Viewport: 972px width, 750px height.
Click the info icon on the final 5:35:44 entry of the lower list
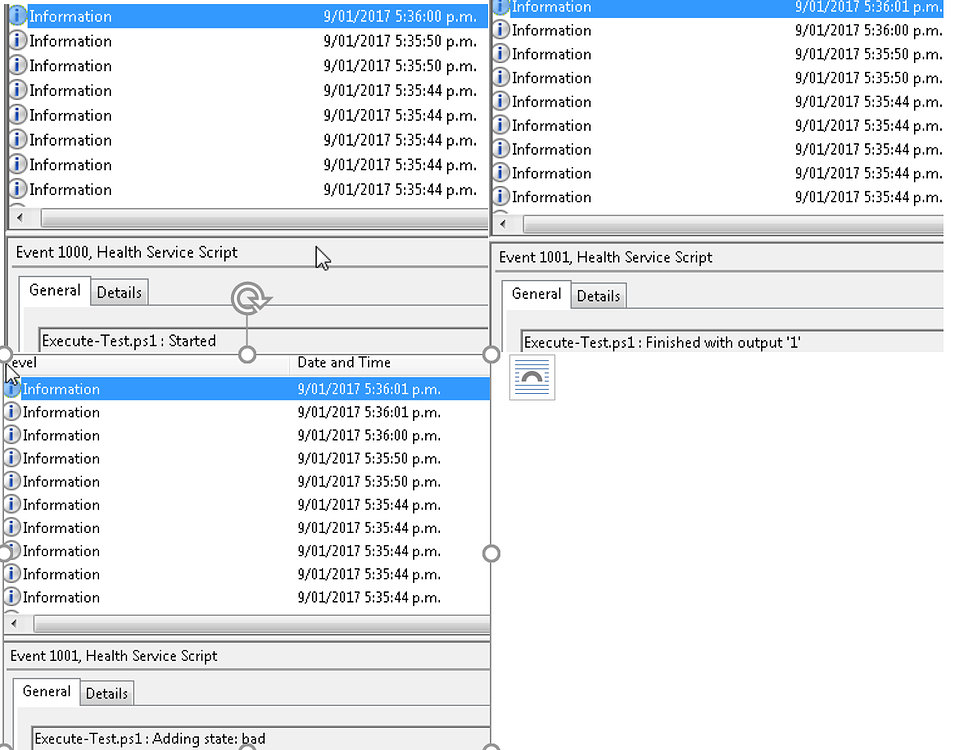(x=12, y=597)
